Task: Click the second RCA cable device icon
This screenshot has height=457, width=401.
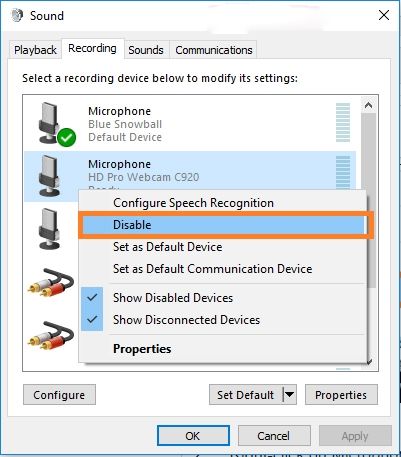Action: tap(51, 335)
